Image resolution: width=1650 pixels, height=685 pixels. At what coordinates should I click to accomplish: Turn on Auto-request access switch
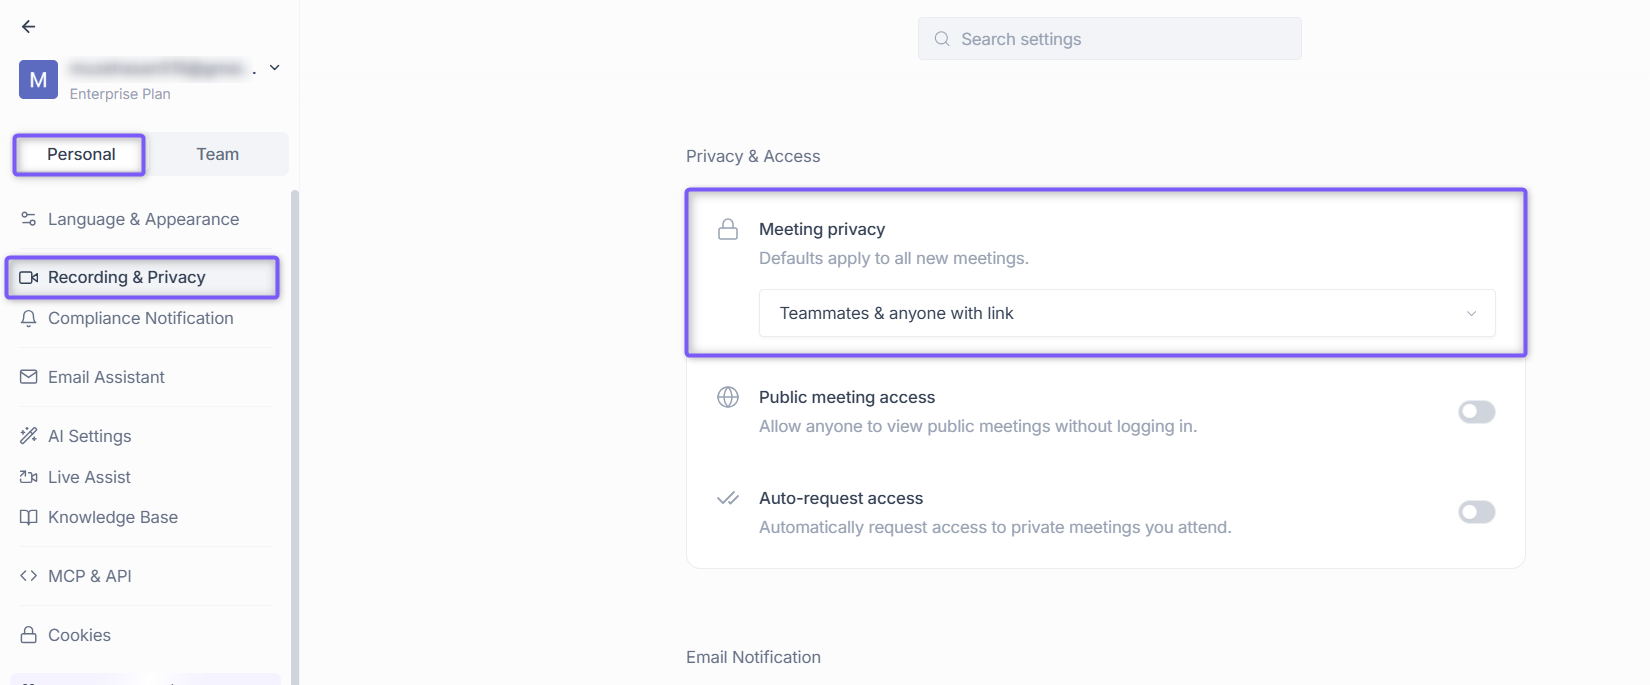[1477, 512]
